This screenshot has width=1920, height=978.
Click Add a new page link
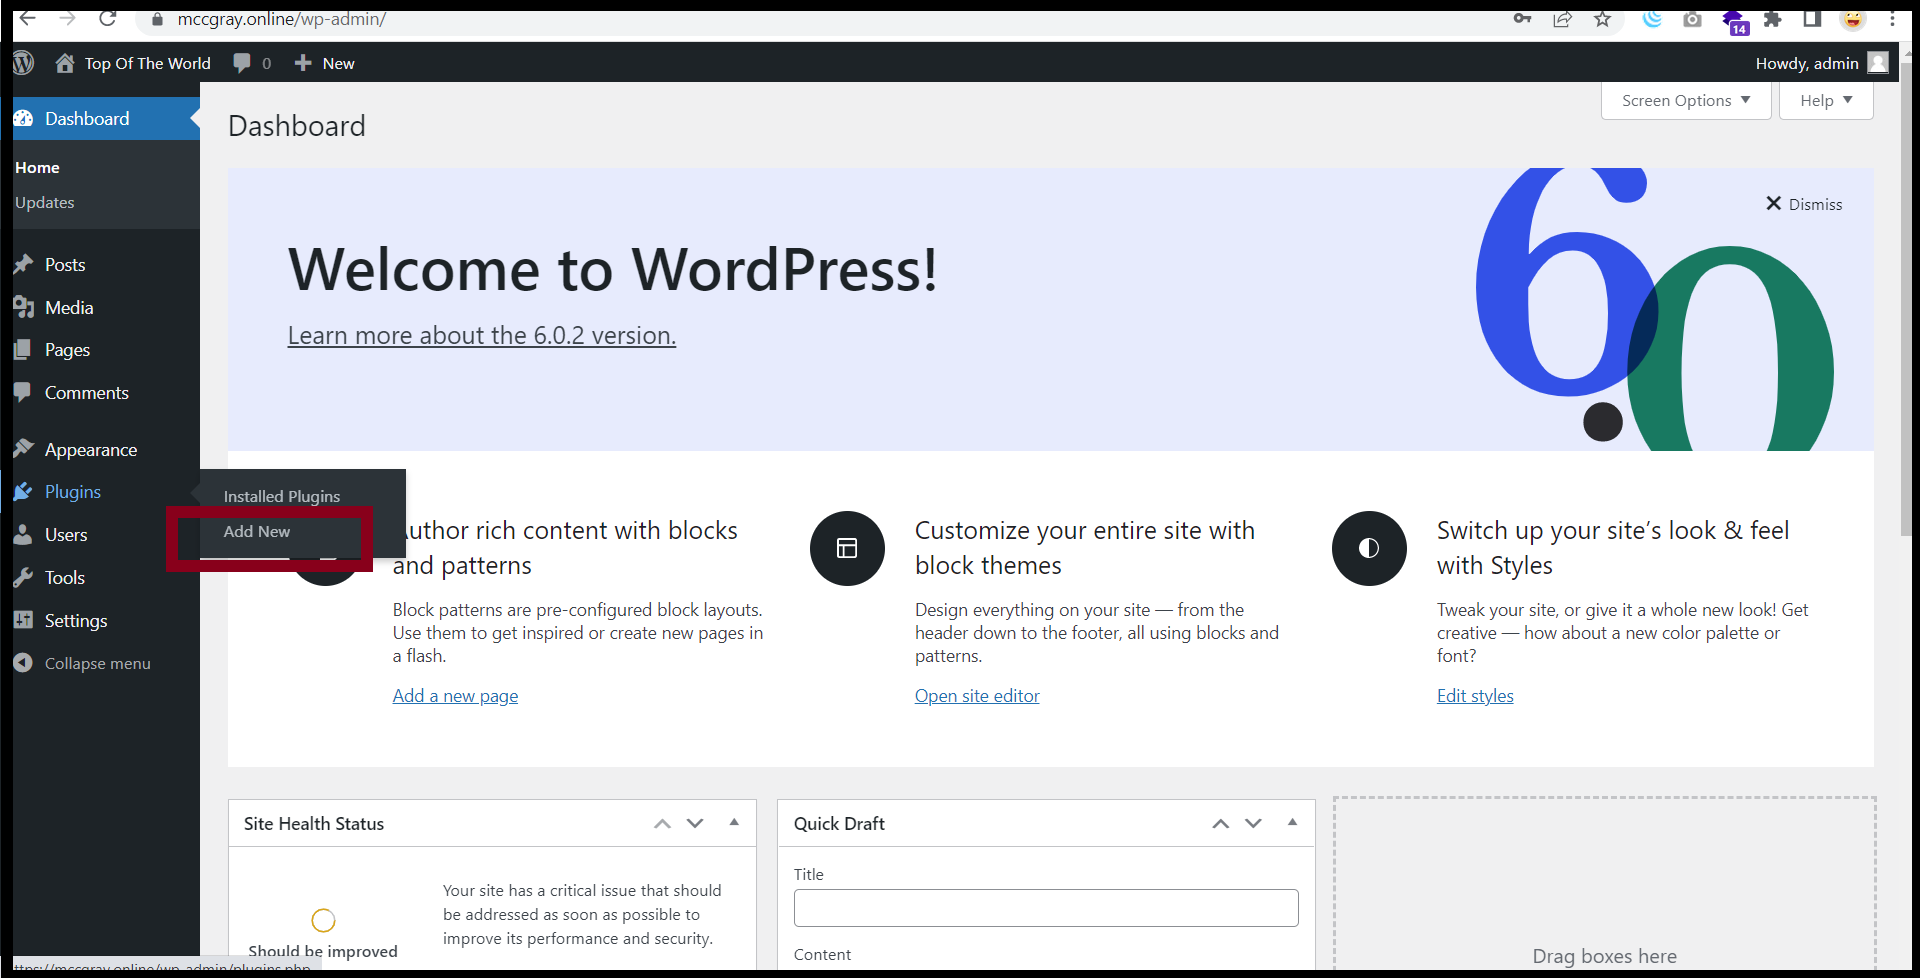pyautogui.click(x=455, y=696)
